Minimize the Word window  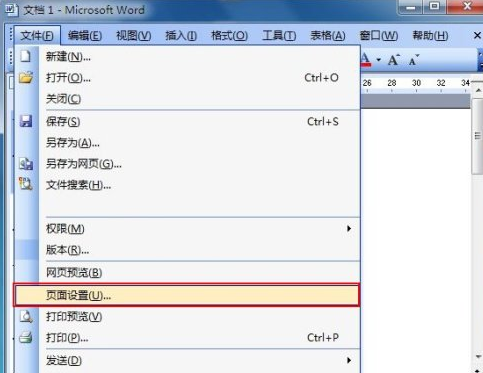(411, 7)
